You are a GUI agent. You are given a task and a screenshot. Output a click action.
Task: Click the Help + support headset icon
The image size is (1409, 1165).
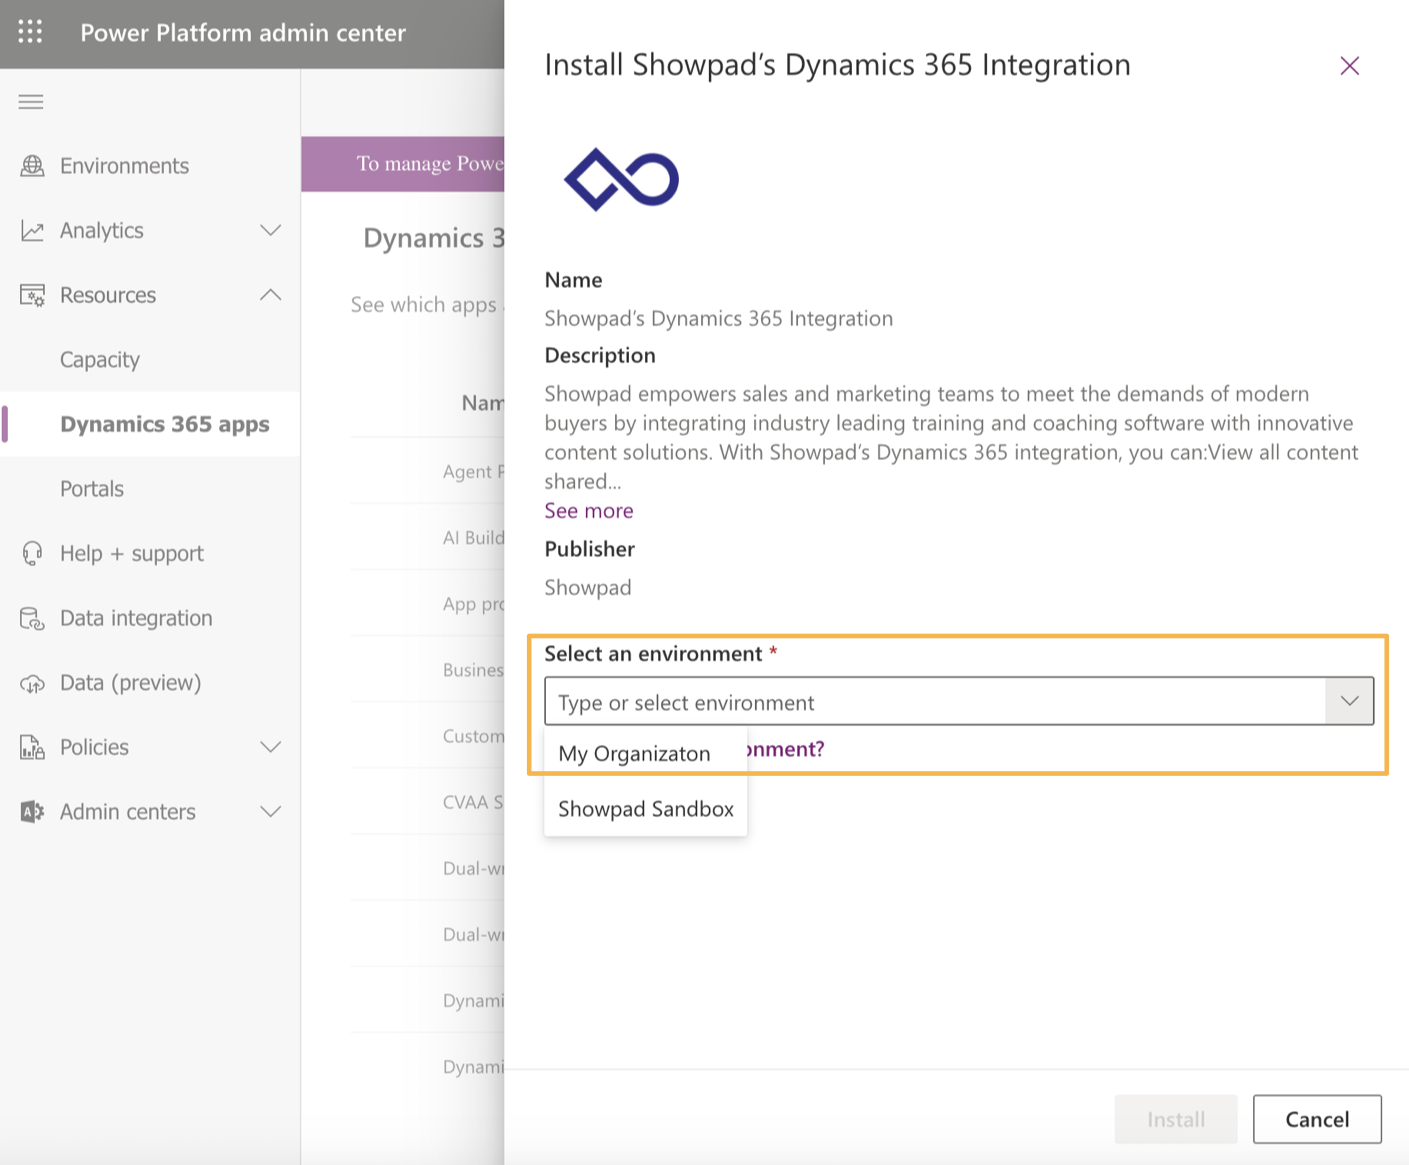[x=32, y=553]
